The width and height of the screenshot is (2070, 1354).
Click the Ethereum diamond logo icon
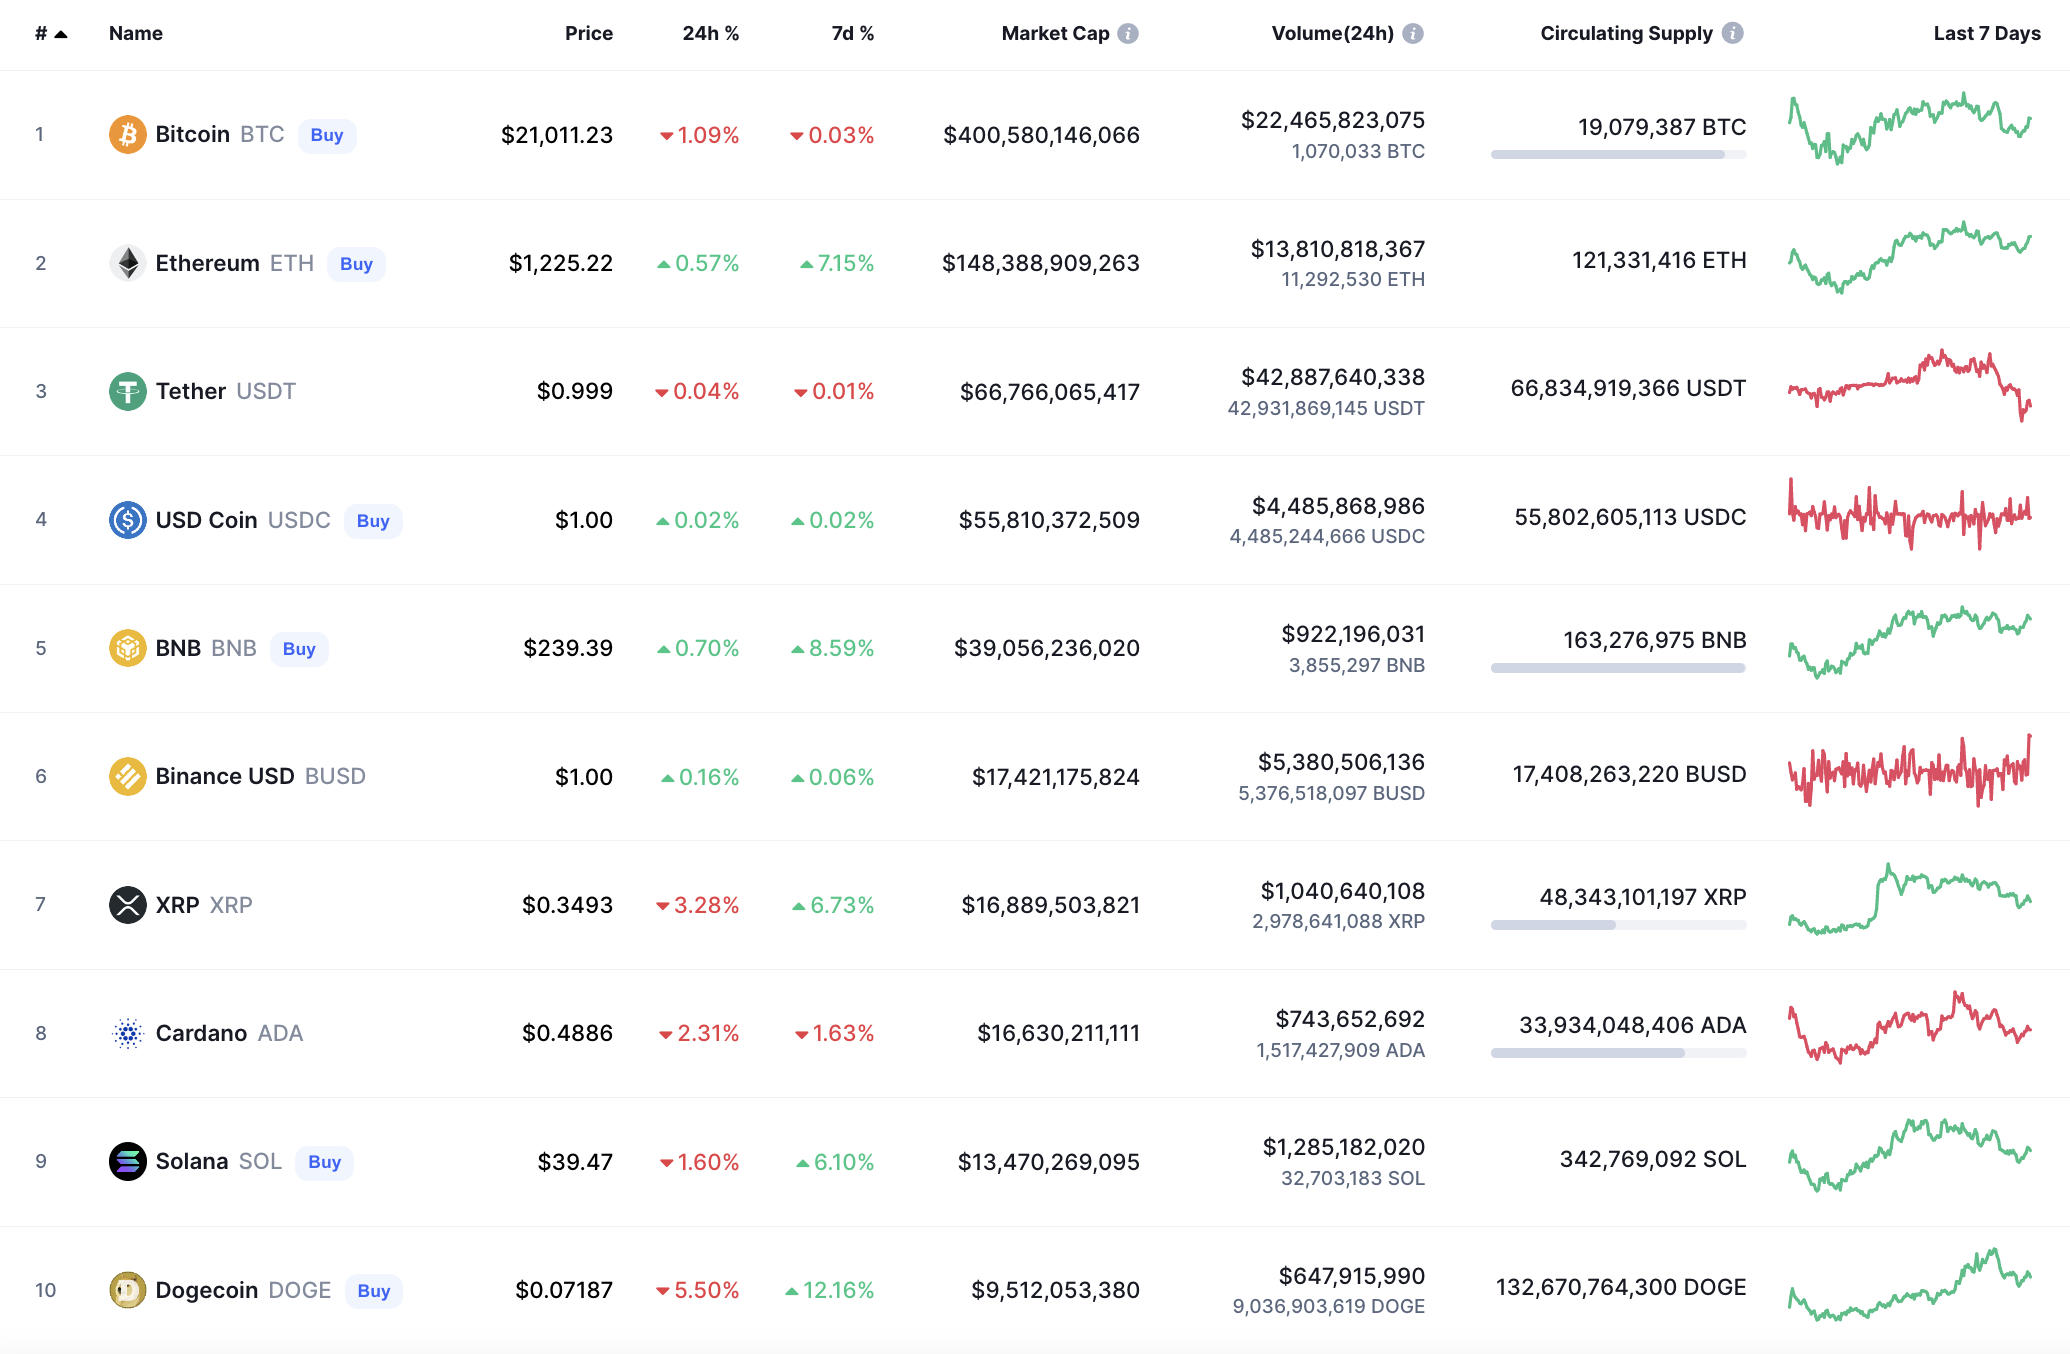[127, 263]
